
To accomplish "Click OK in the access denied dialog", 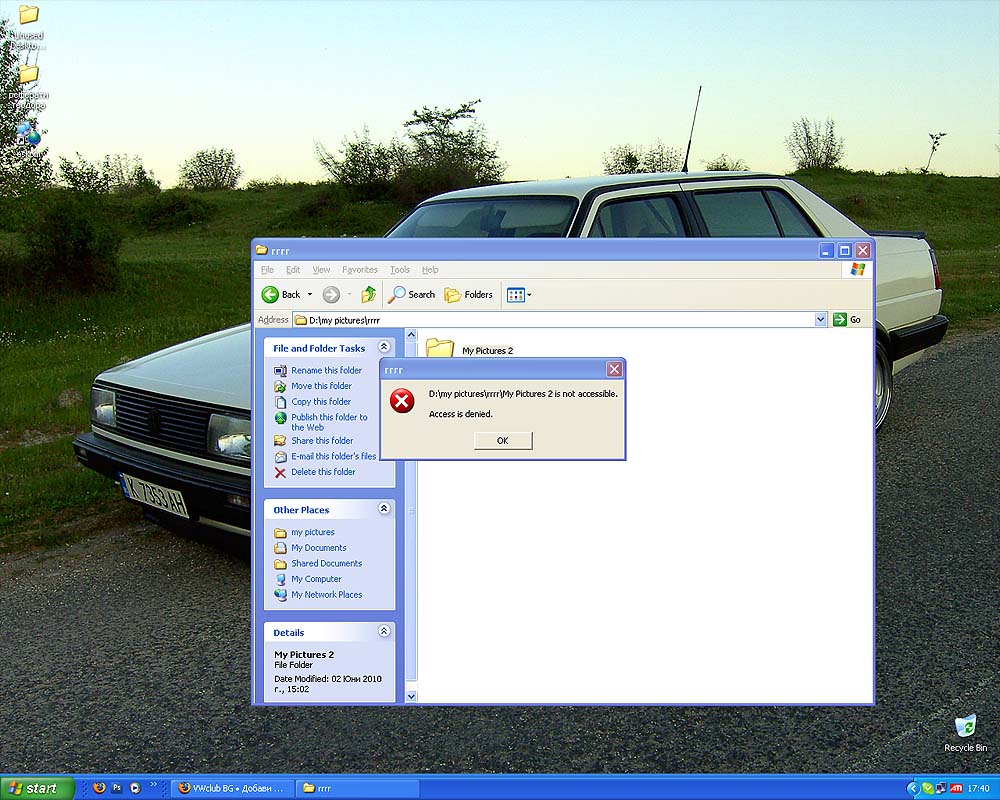I will pyautogui.click(x=502, y=440).
